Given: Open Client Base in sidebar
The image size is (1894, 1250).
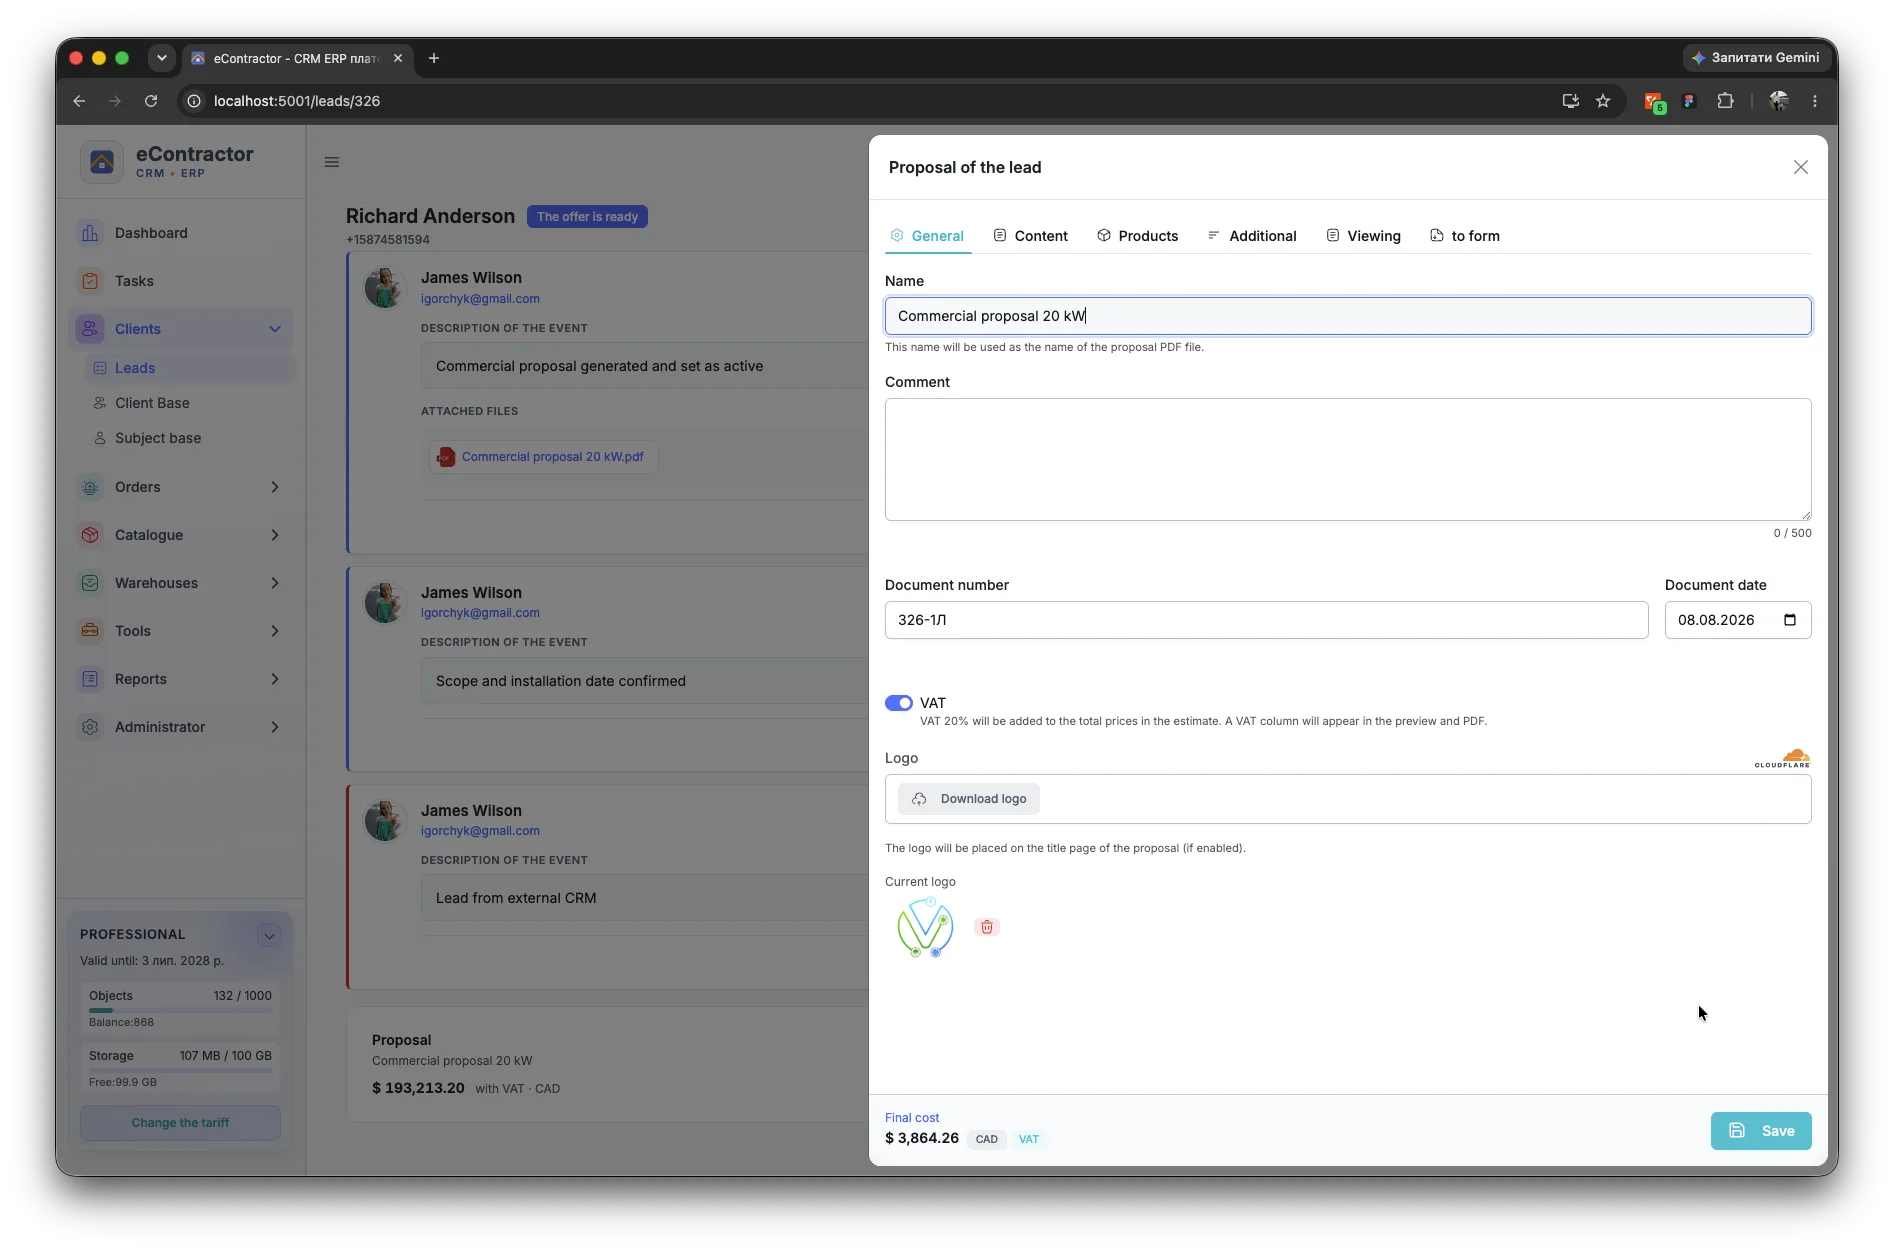Looking at the screenshot, I should 152,403.
